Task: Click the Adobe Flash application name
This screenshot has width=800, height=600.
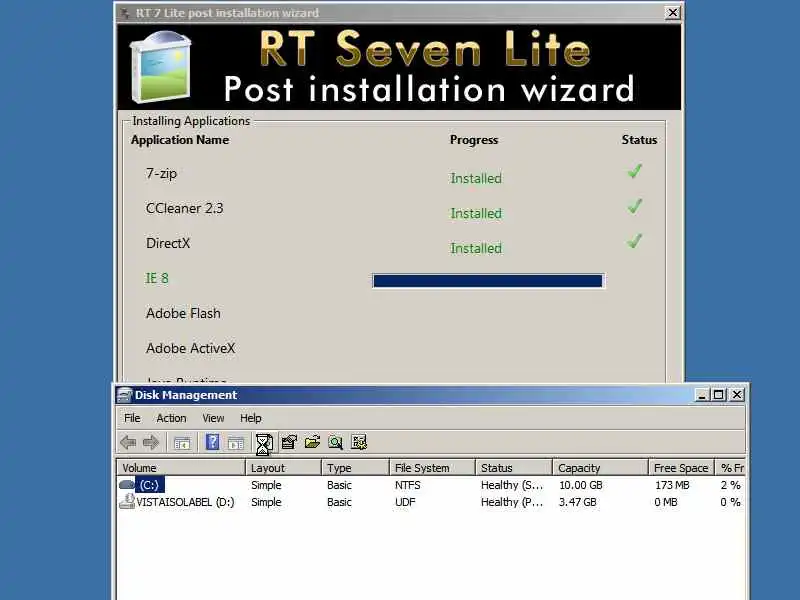Action: pos(183,313)
